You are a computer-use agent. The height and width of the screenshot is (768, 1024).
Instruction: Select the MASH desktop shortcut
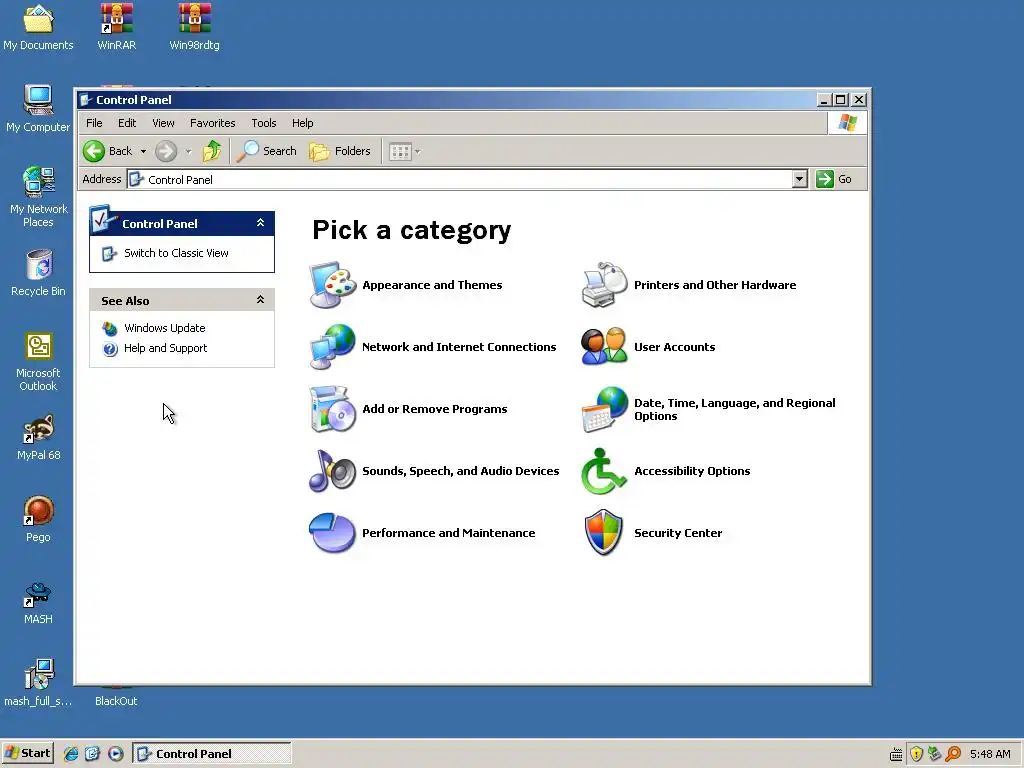[38, 602]
